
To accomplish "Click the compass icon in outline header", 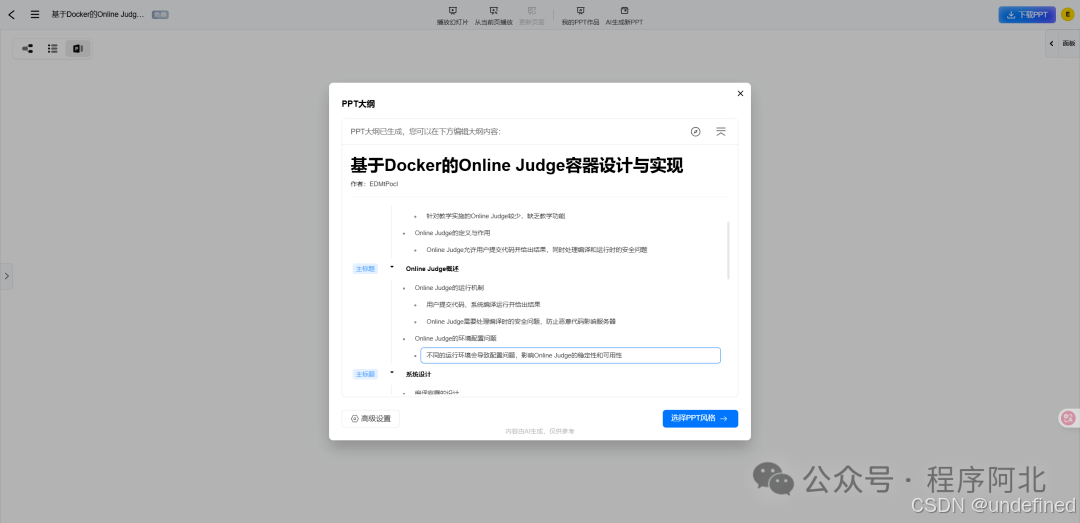I will pos(696,132).
